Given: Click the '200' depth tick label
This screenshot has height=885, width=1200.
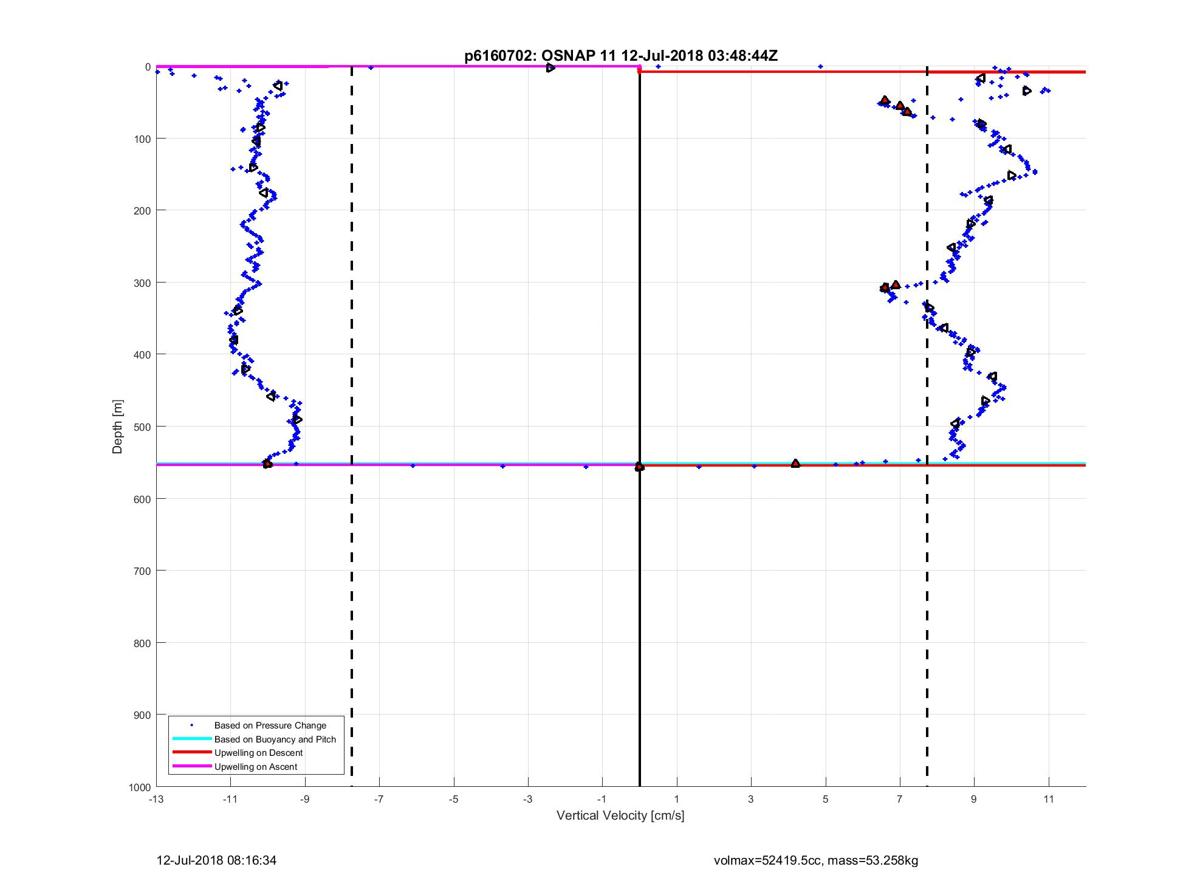Looking at the screenshot, I should point(141,210).
